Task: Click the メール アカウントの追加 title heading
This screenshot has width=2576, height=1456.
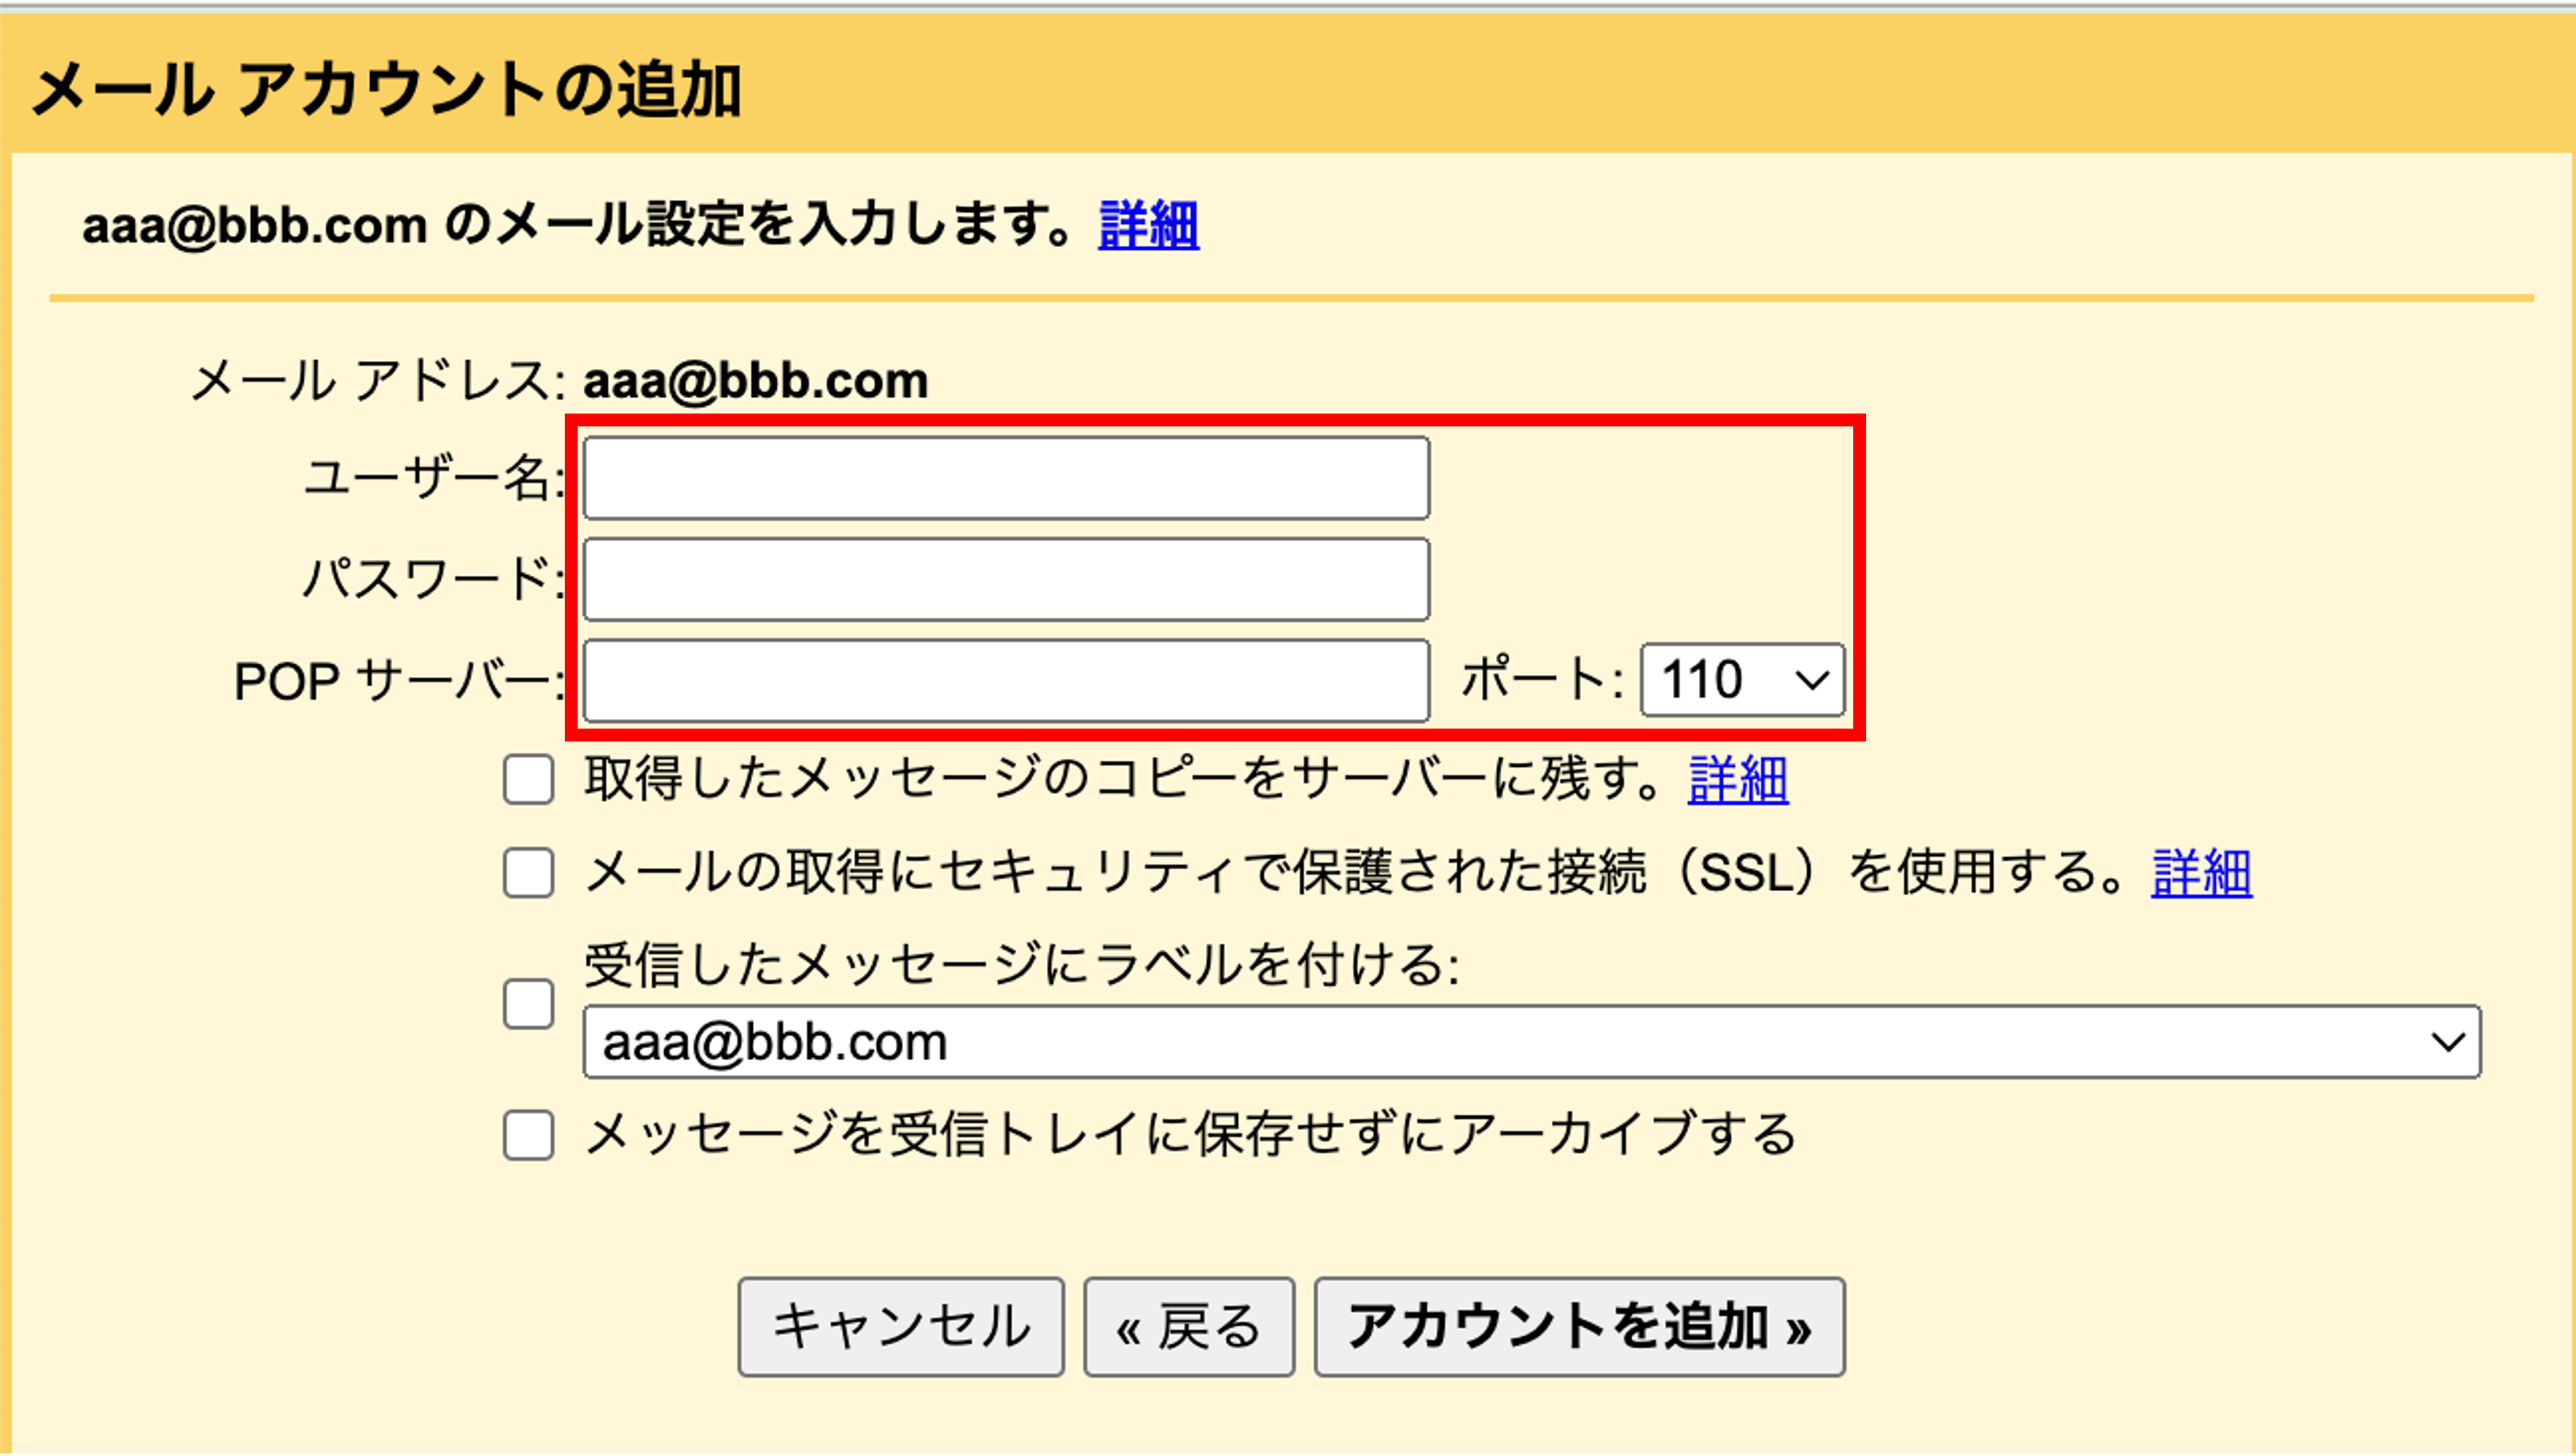Action: (386, 90)
